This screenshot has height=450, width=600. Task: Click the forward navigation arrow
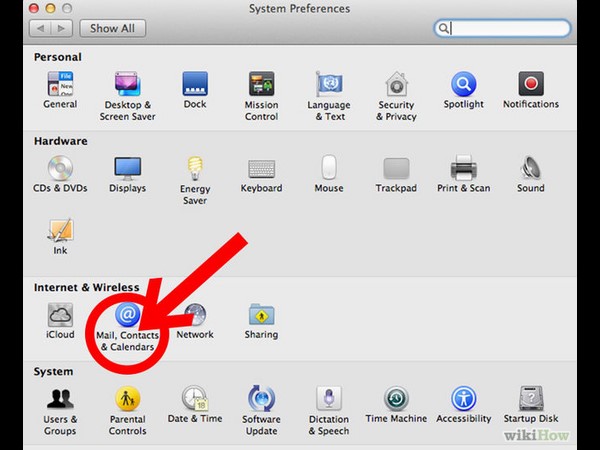(62, 28)
